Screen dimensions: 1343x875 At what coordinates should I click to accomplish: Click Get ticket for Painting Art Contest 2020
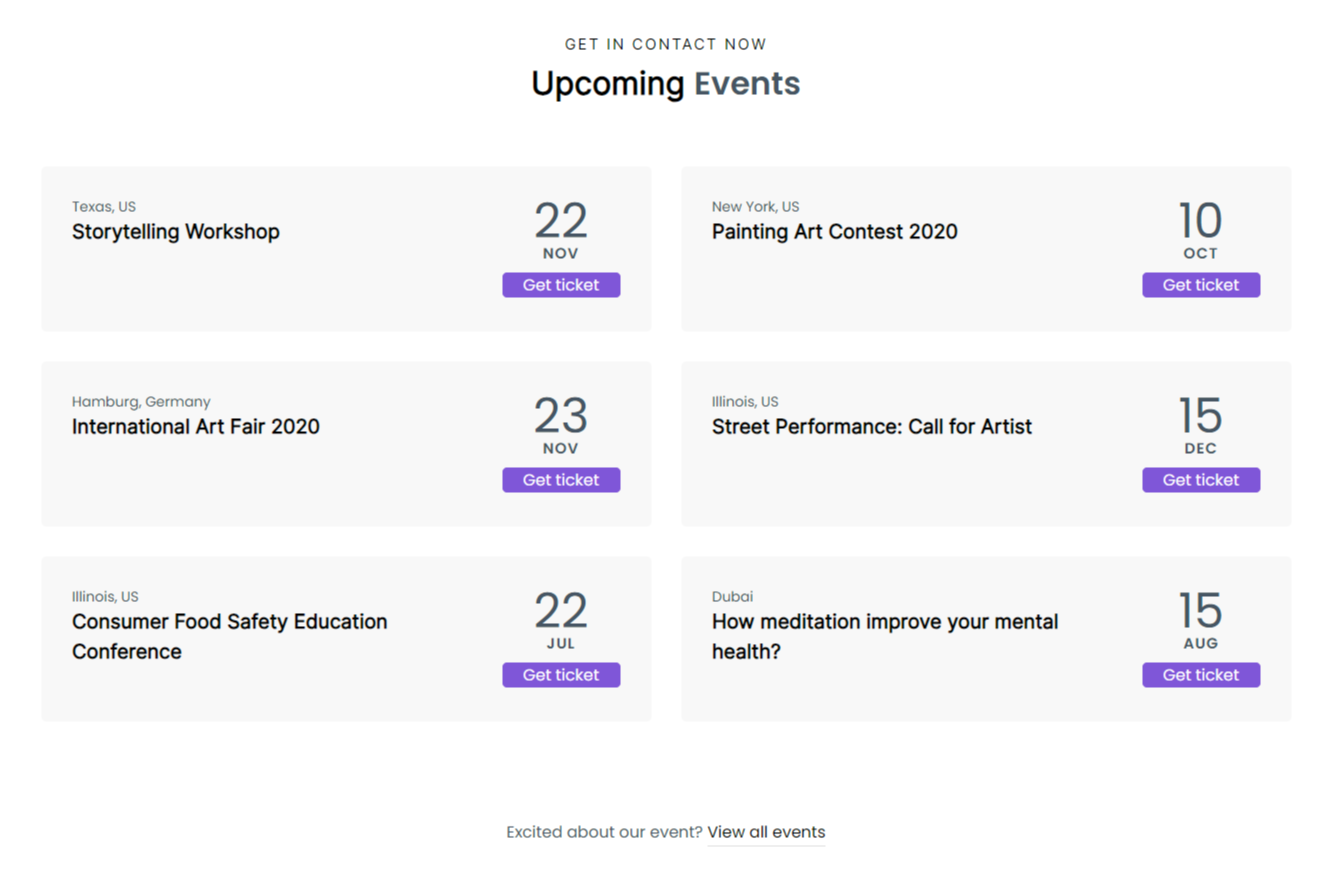[x=1200, y=284]
